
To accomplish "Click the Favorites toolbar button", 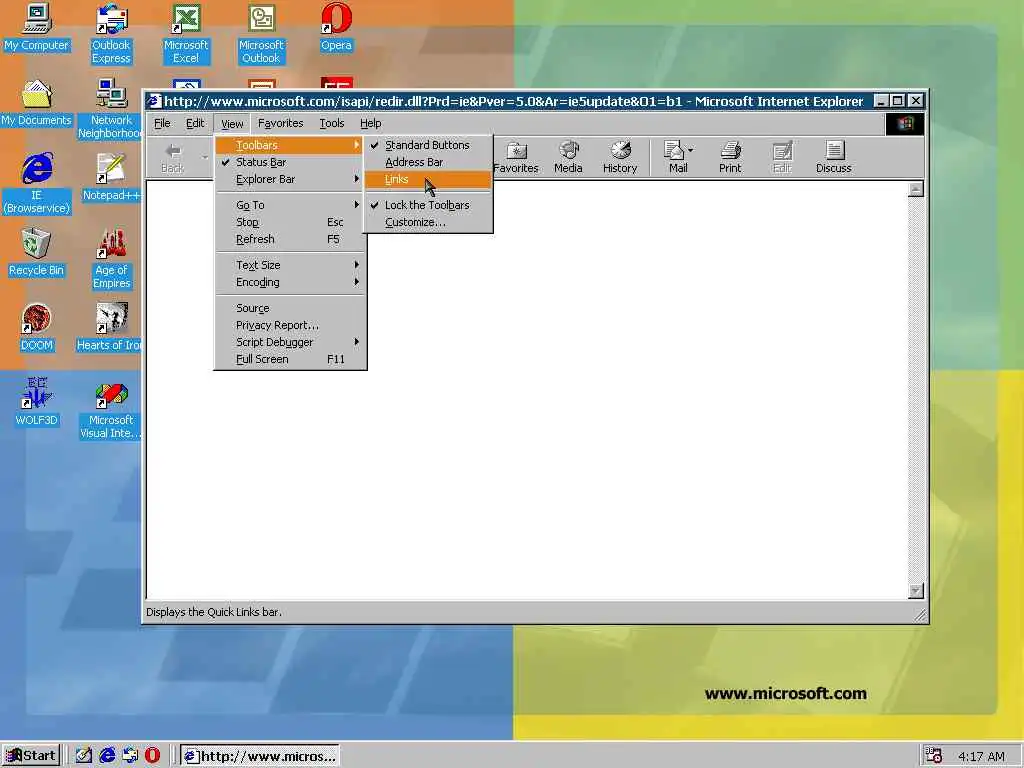I will [516, 157].
